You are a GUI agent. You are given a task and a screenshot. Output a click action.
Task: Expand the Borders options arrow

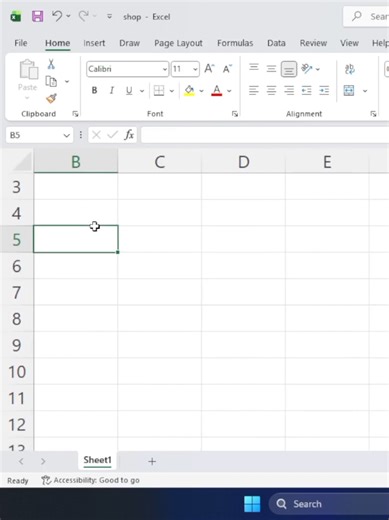point(172,91)
